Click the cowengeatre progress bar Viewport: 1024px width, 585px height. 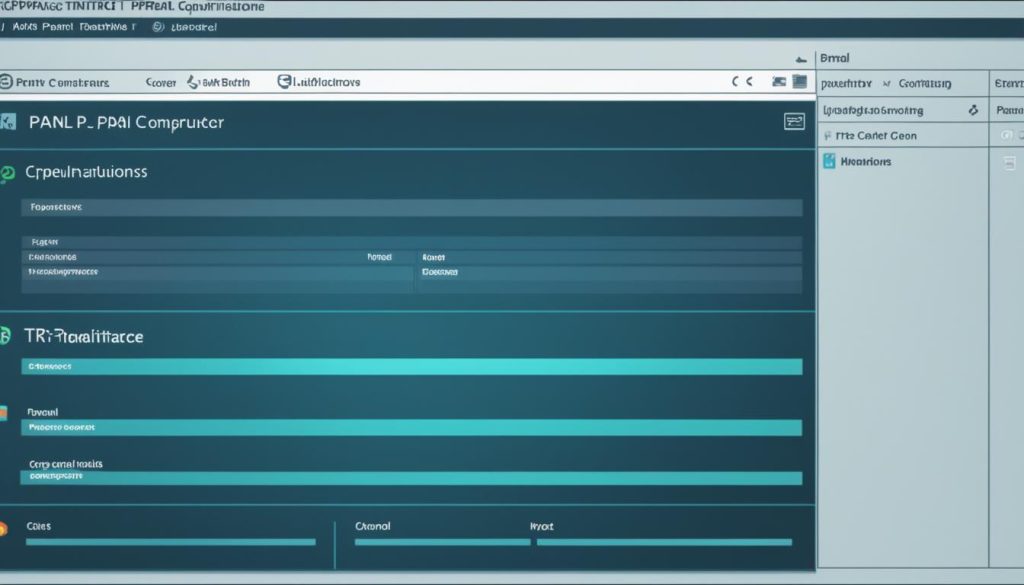(x=411, y=477)
